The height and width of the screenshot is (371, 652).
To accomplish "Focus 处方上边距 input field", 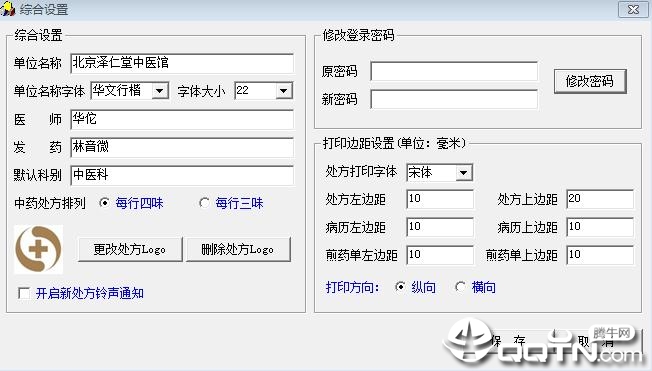I will click(x=600, y=199).
